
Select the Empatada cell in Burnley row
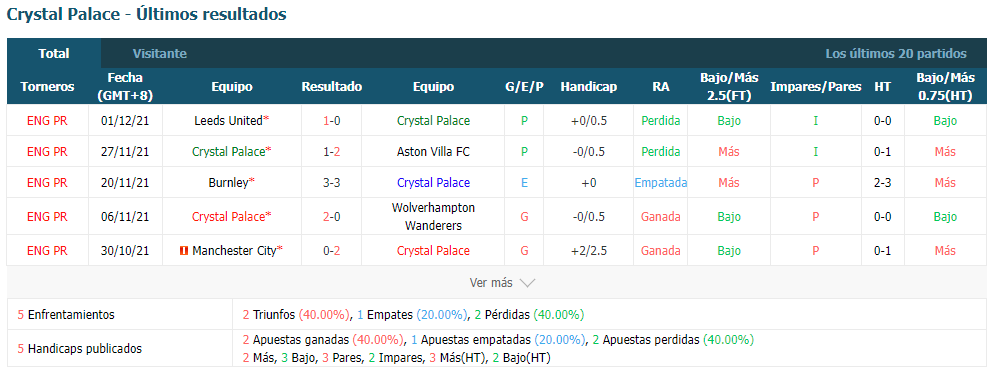[661, 182]
